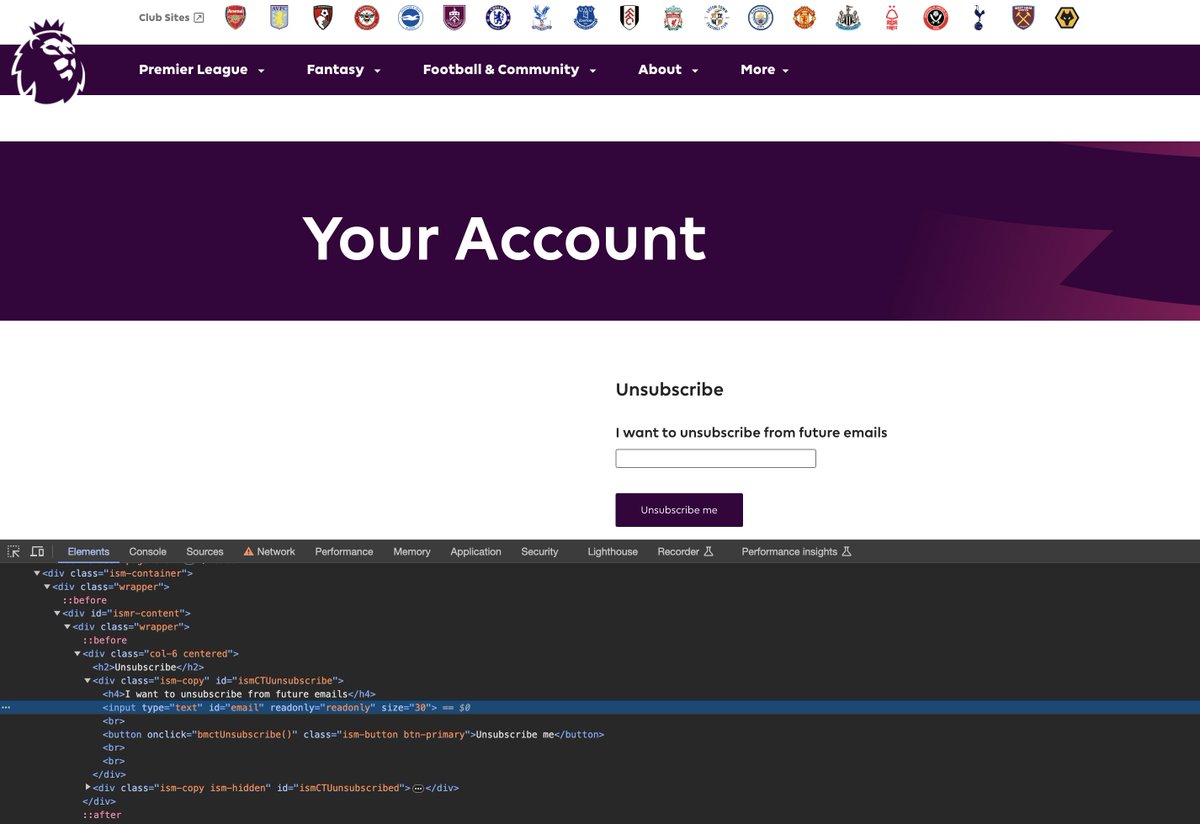
Task: Open the Manchester City club badge
Action: pos(761,17)
